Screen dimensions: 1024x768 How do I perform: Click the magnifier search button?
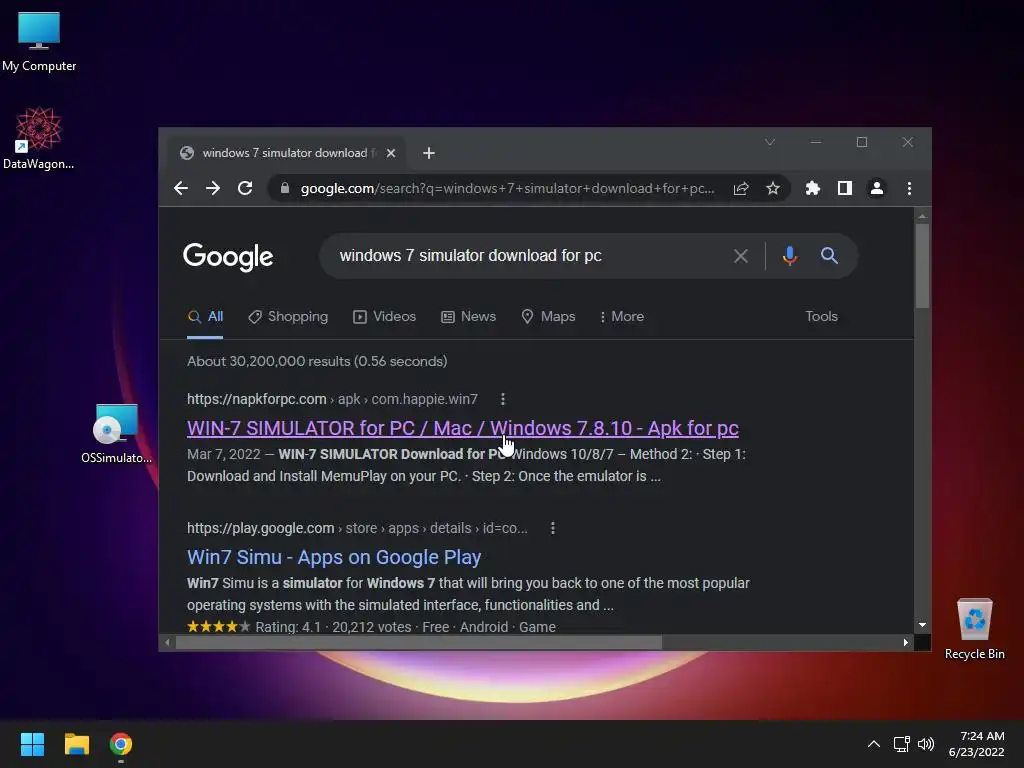(x=829, y=255)
